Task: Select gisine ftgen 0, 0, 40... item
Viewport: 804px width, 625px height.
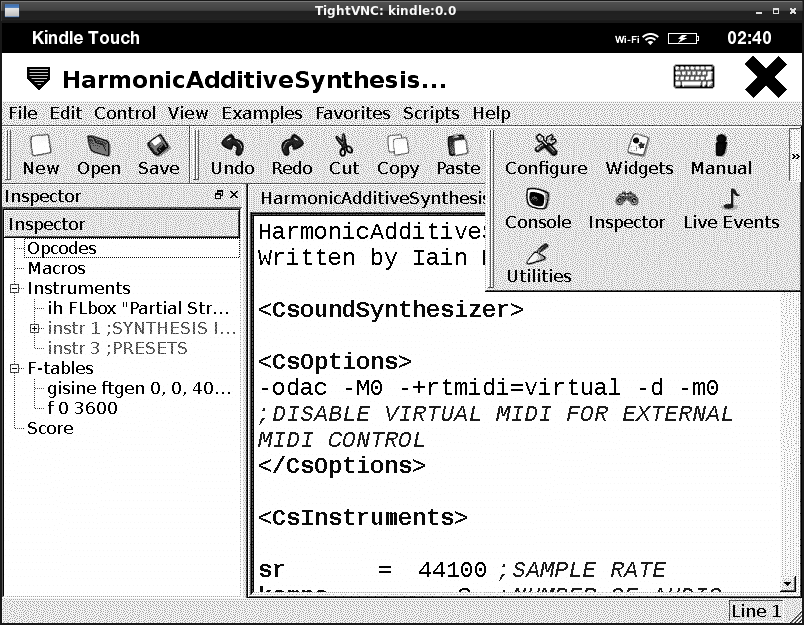Action: 139,388
